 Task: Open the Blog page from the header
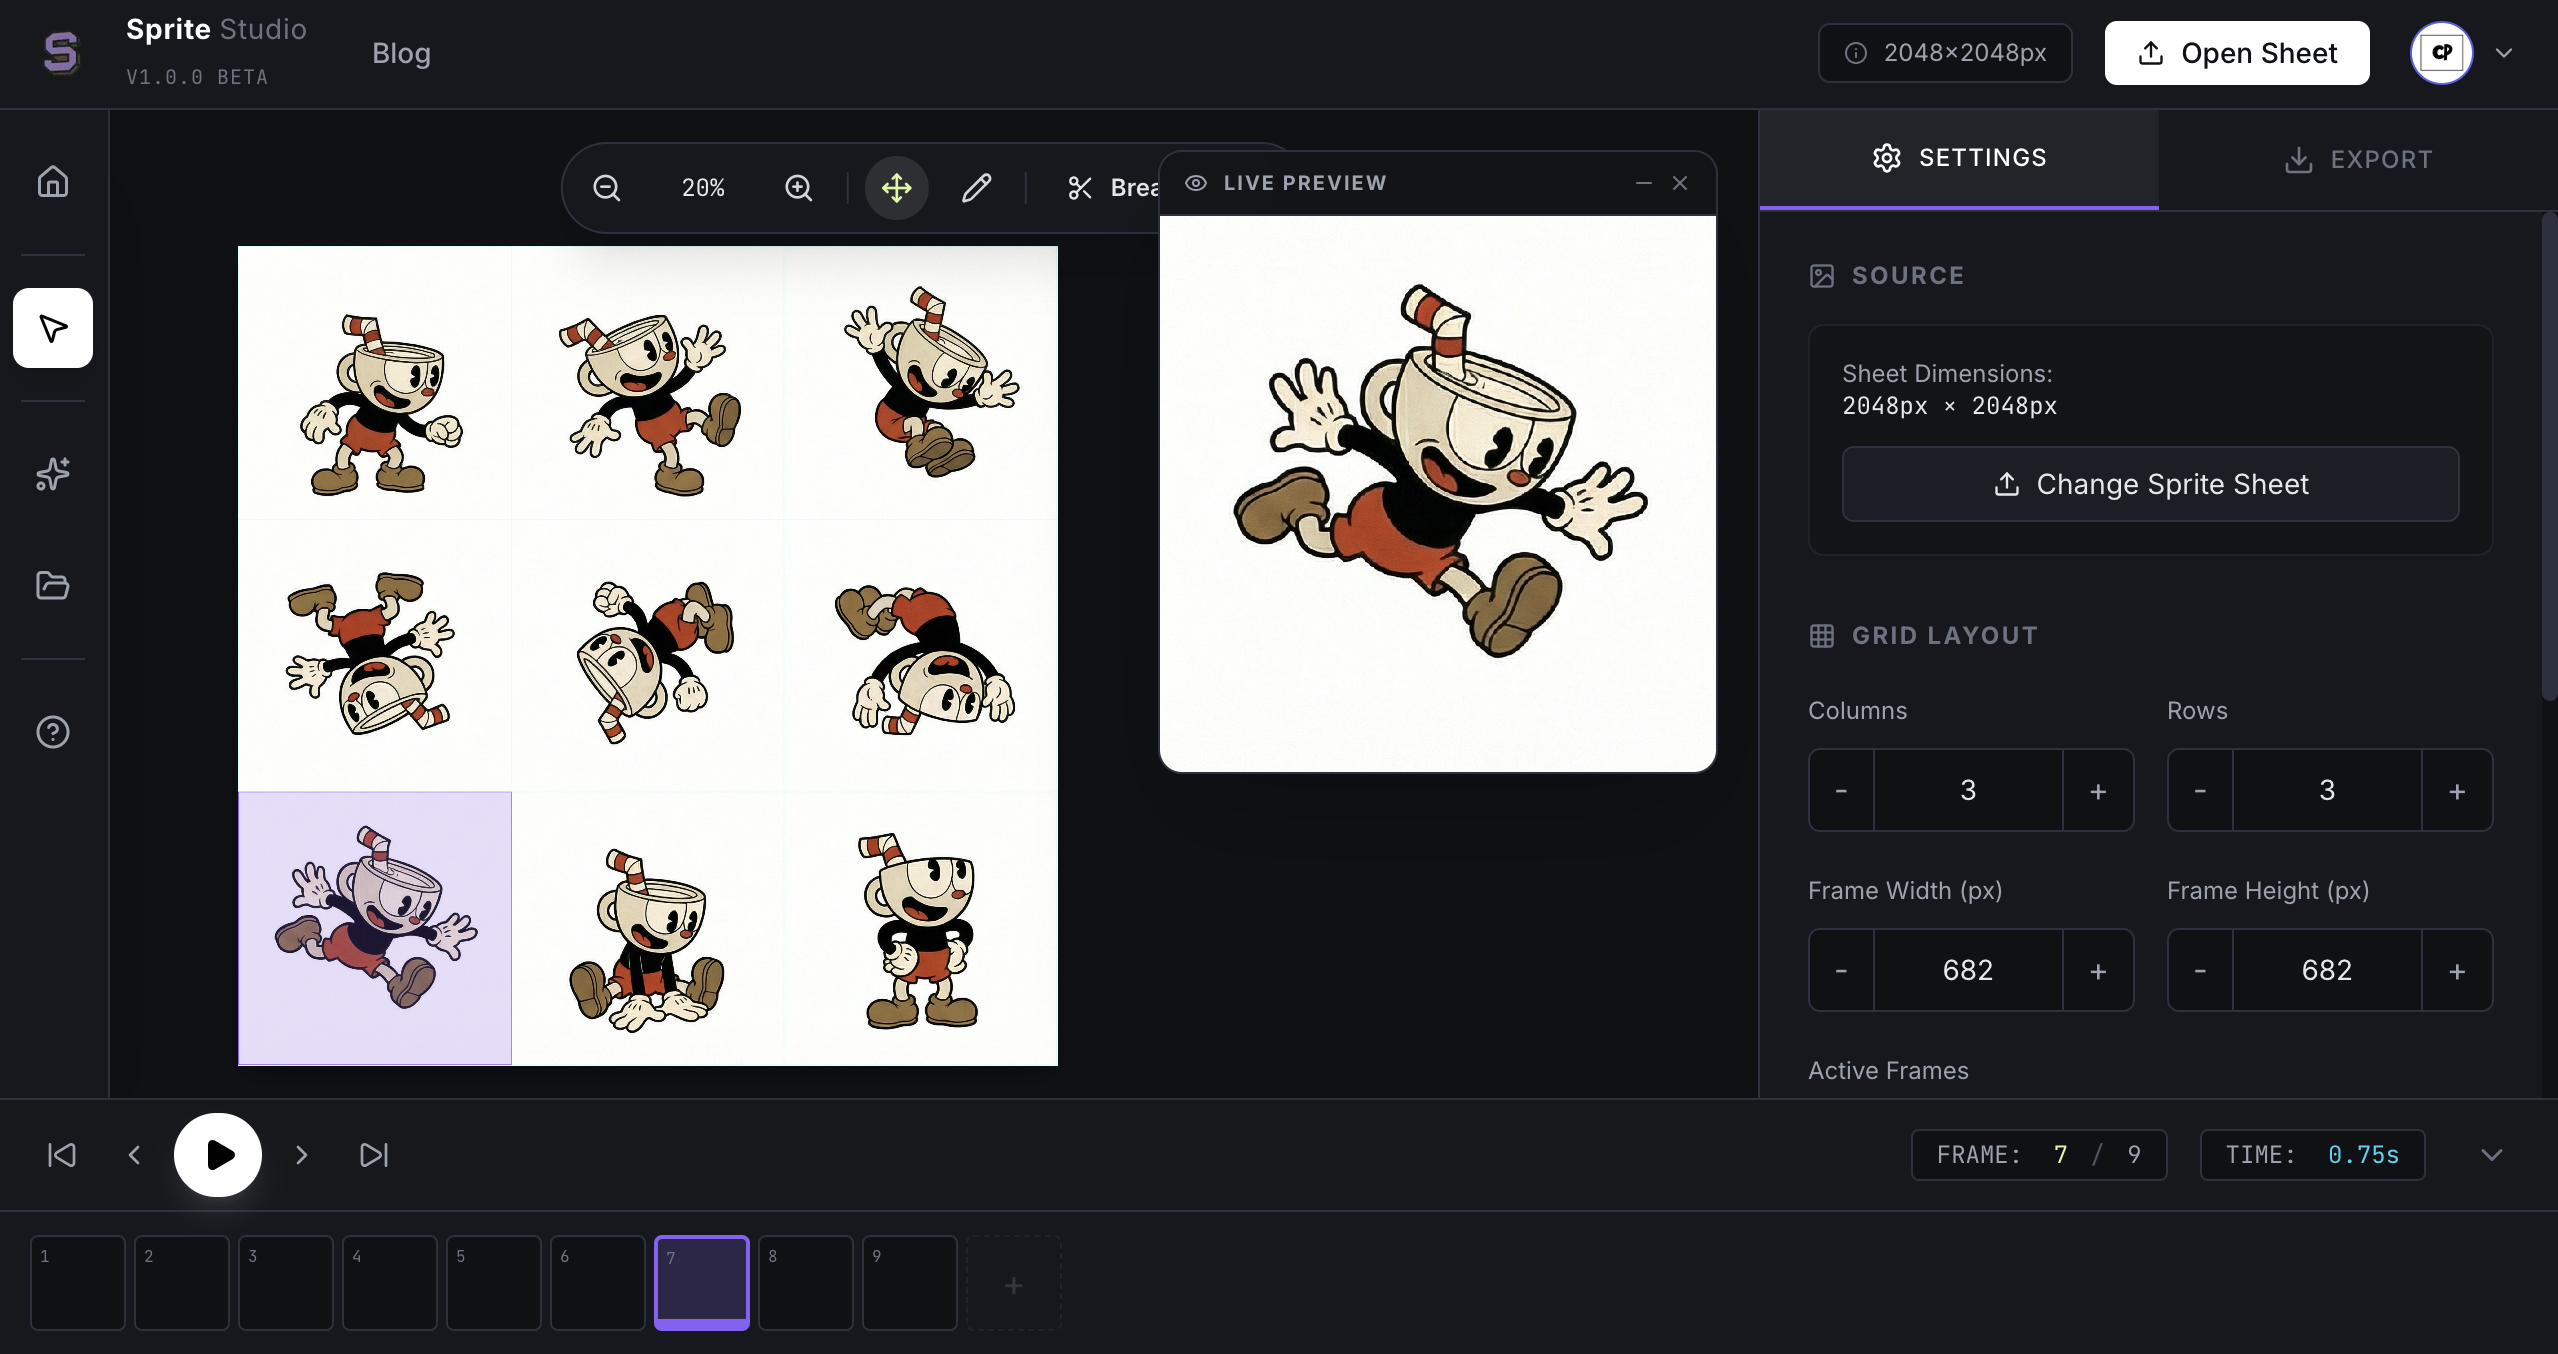[x=401, y=53]
